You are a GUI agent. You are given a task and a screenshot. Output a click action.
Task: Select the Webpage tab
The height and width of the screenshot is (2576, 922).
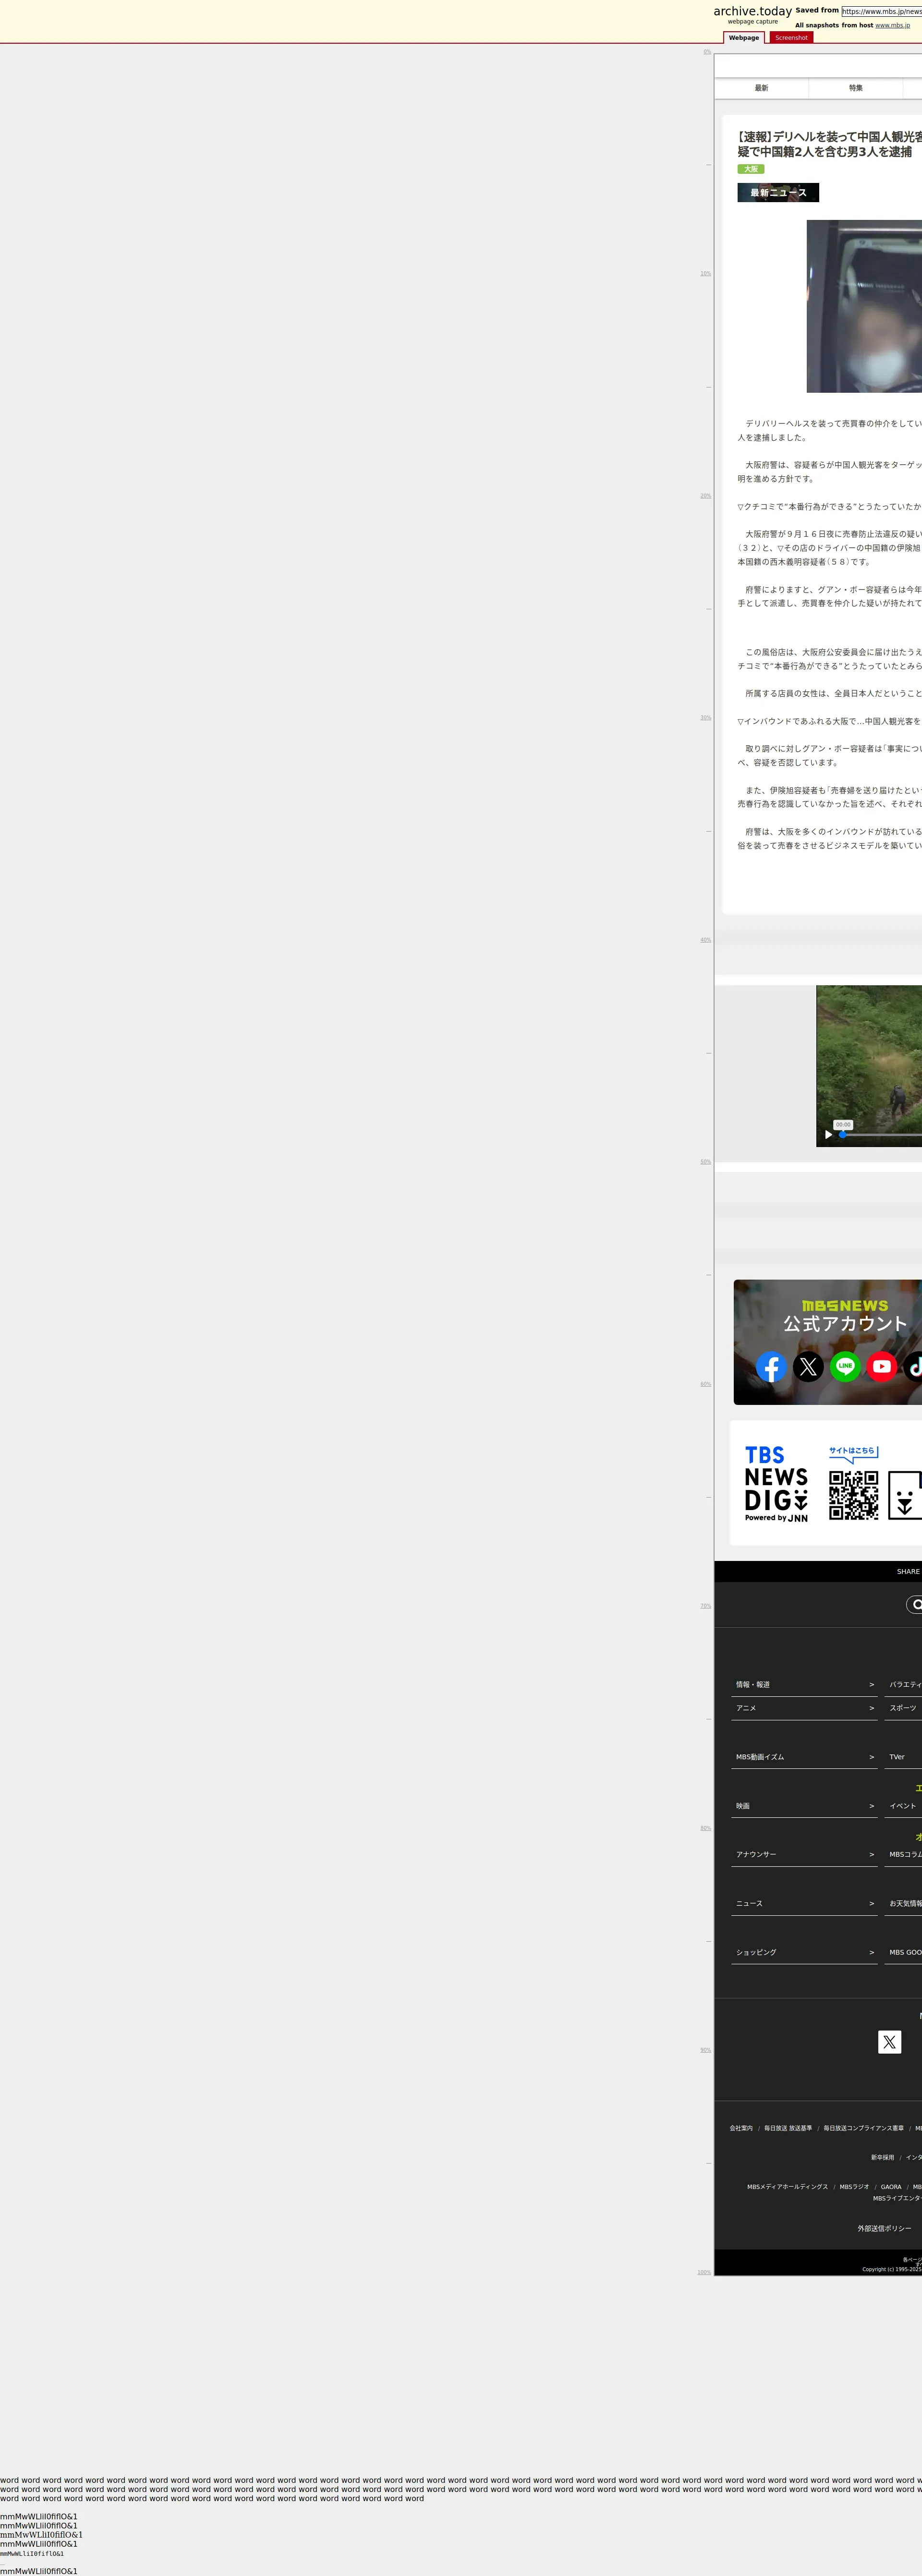tap(743, 38)
